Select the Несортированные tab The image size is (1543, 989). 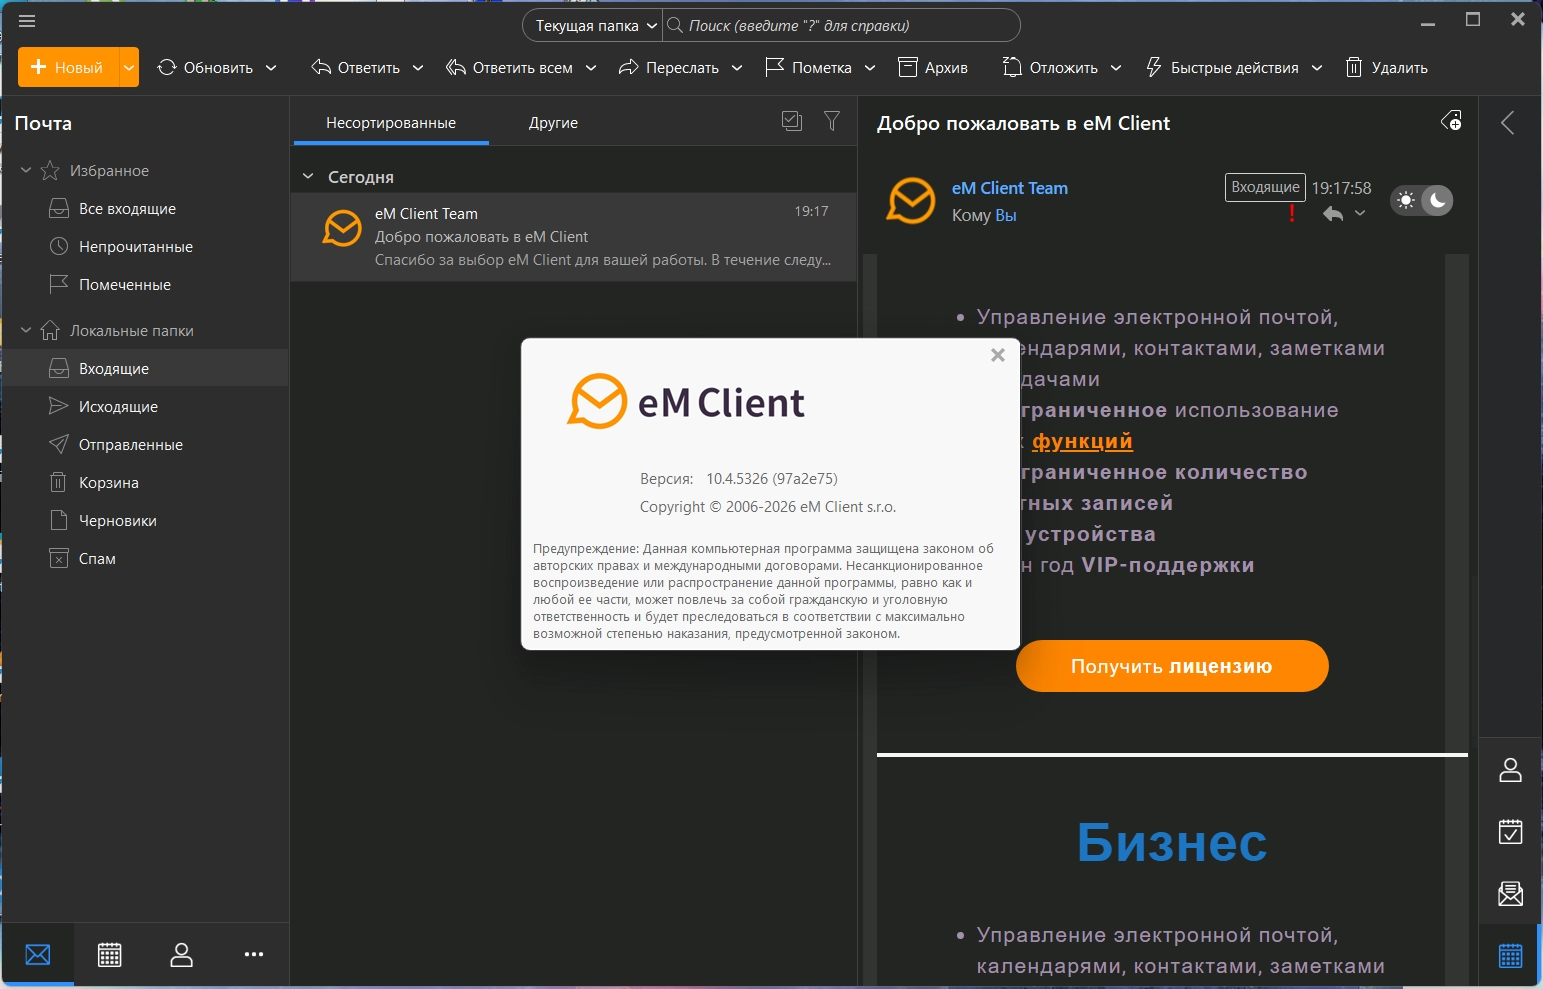coord(391,122)
